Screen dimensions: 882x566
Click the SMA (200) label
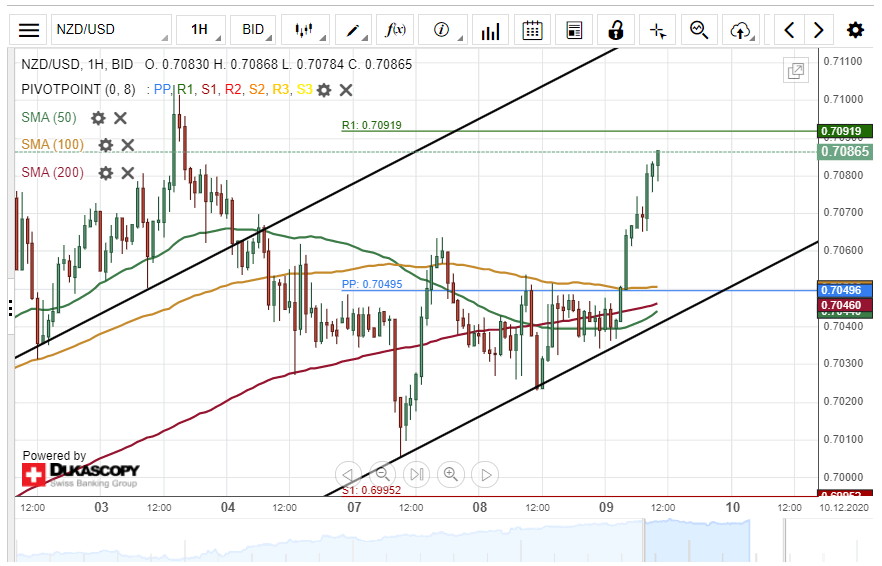click(x=52, y=172)
